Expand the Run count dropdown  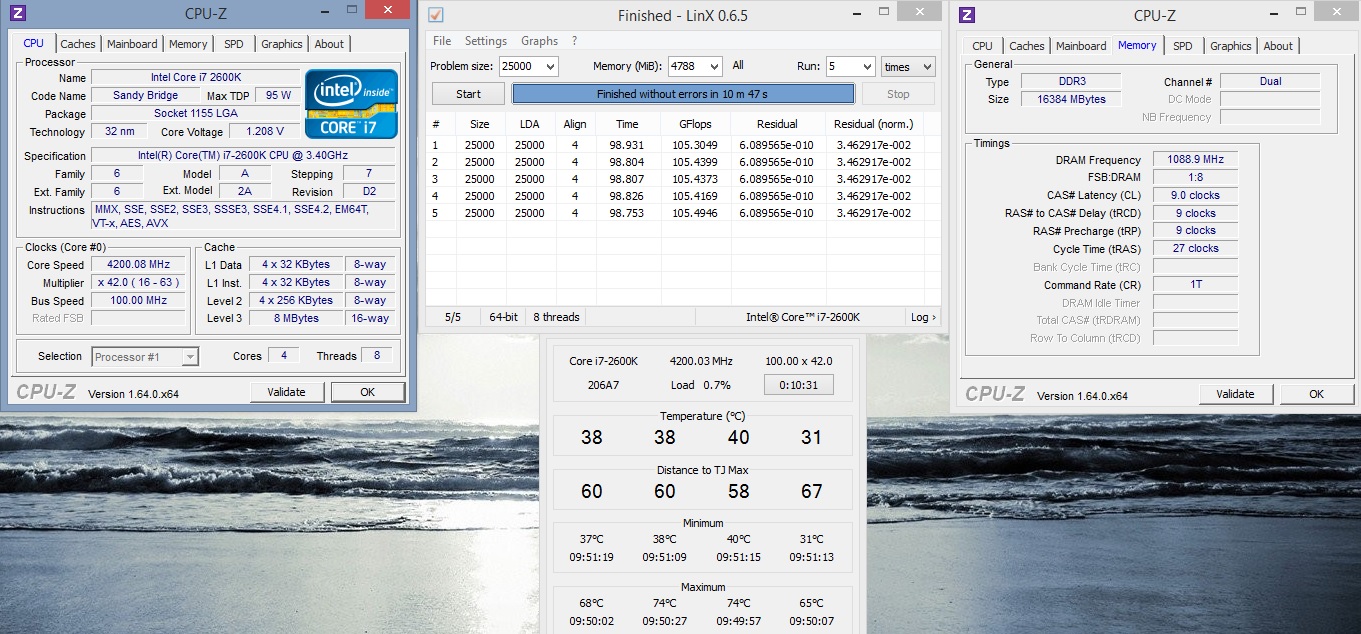point(865,67)
